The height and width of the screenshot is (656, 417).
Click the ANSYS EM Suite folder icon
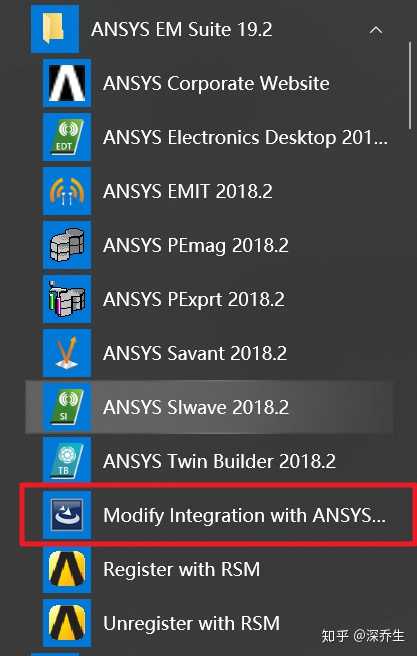tap(55, 29)
